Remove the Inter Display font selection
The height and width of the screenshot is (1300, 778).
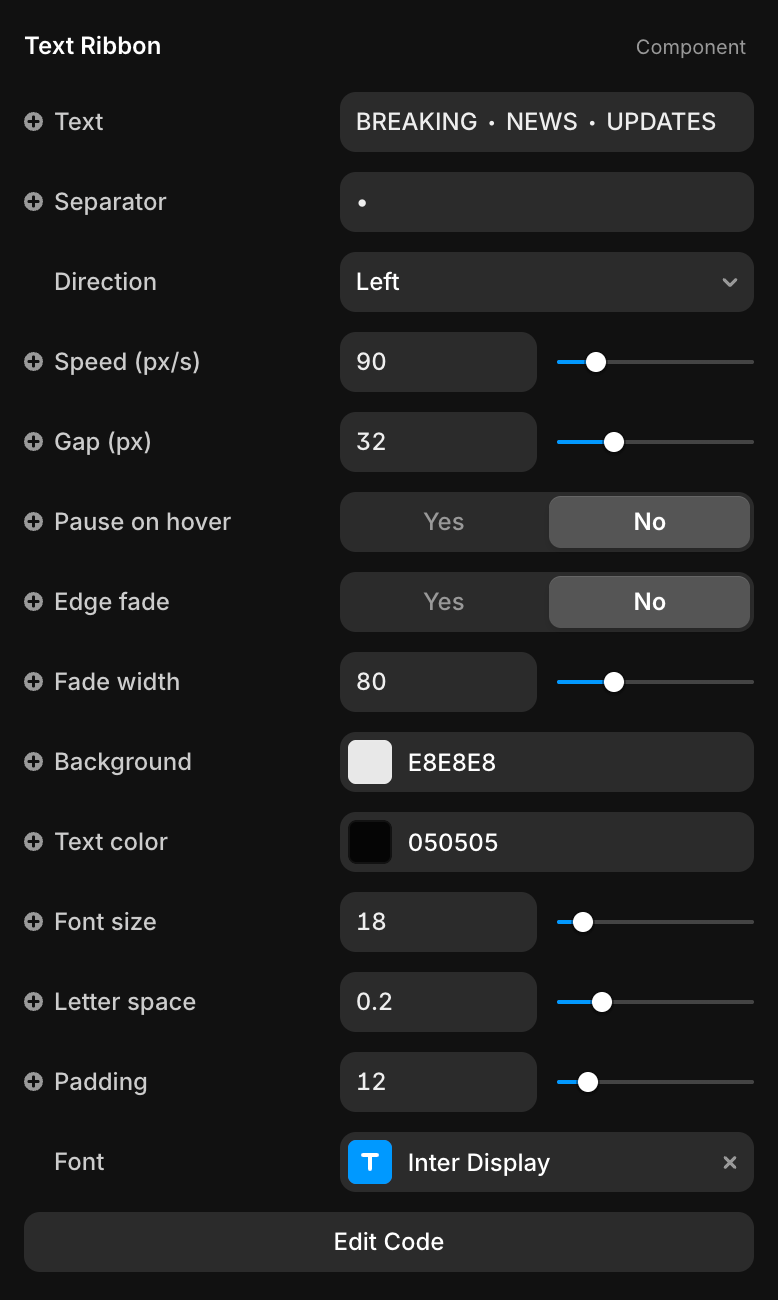tap(730, 1162)
